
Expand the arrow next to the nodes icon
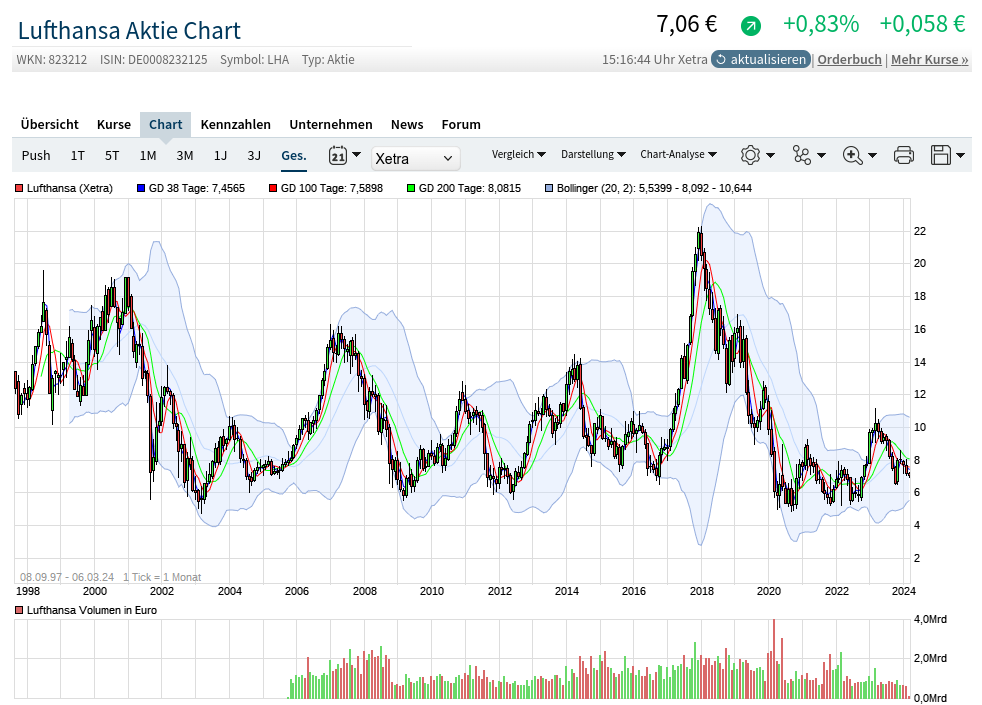pyautogui.click(x=822, y=155)
